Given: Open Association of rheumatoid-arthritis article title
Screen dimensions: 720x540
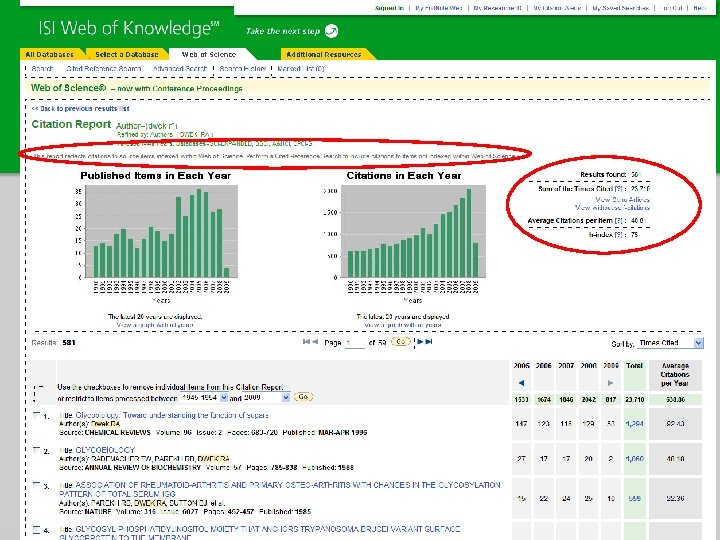Looking at the screenshot, I should coord(280,489).
